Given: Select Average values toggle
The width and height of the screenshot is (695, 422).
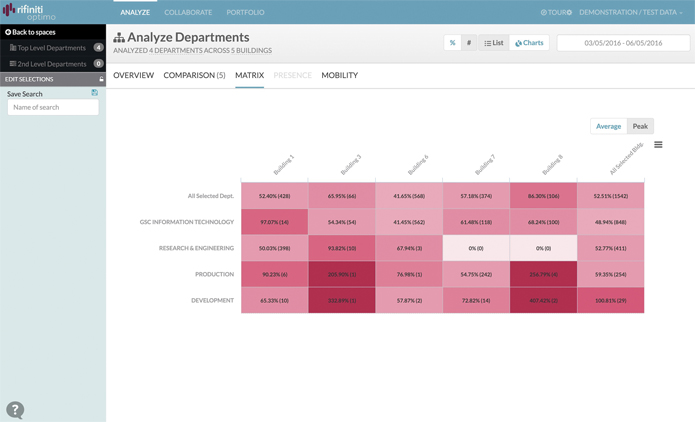Looking at the screenshot, I should click(609, 126).
